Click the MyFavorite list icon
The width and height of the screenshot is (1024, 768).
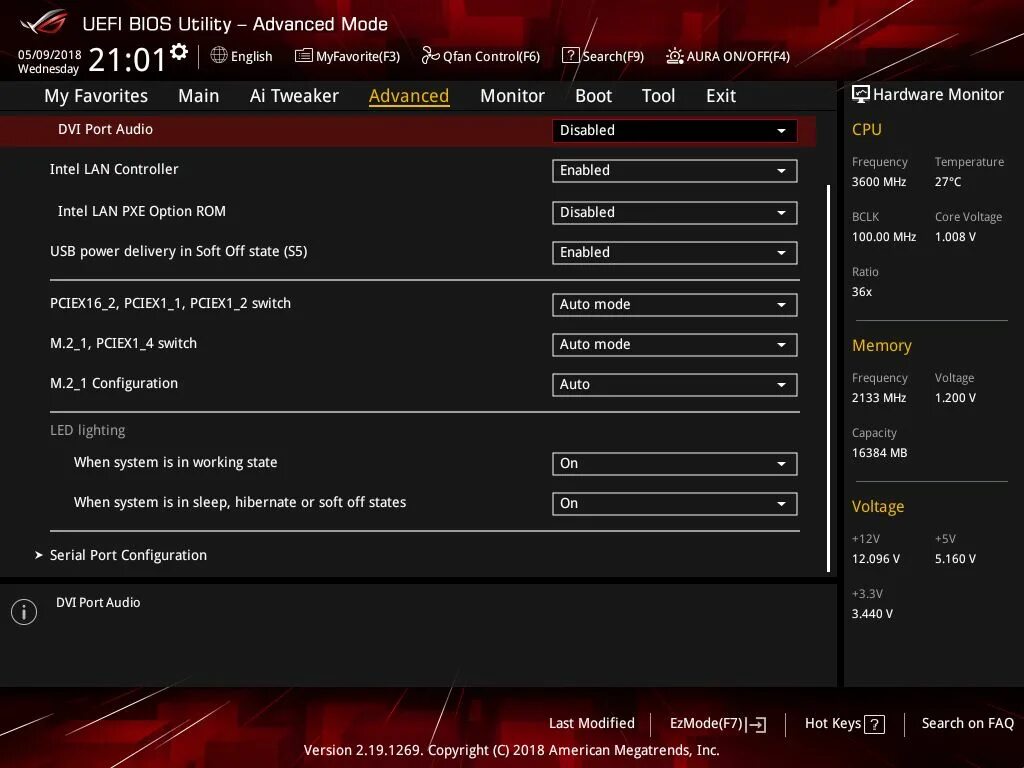click(x=304, y=56)
